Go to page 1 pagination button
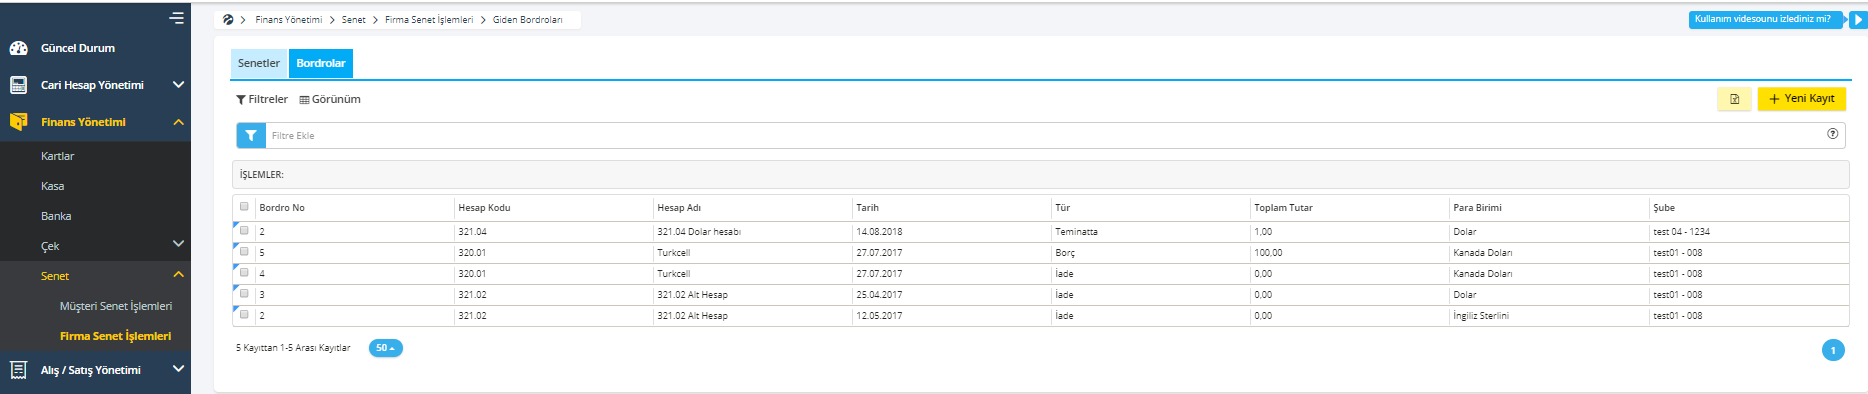 pos(1833,350)
